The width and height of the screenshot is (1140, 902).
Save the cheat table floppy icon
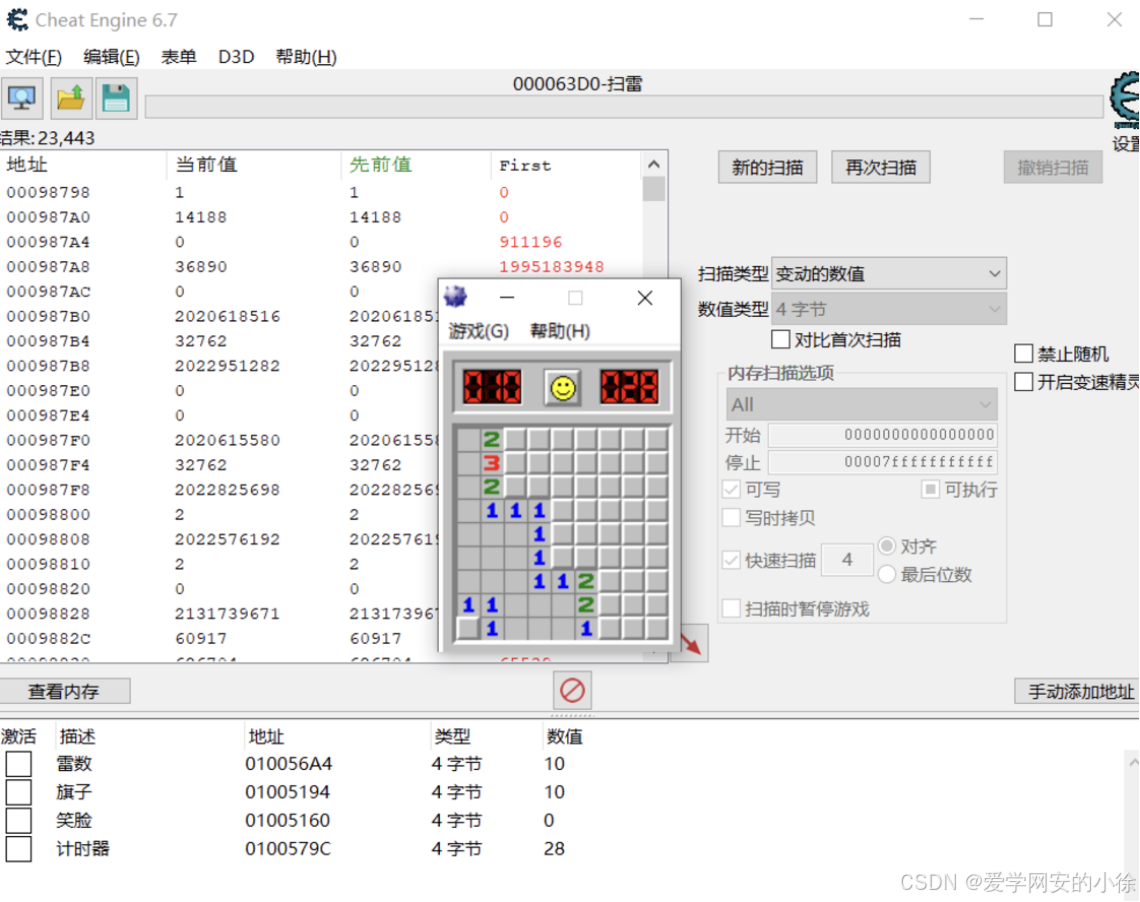[x=116, y=98]
